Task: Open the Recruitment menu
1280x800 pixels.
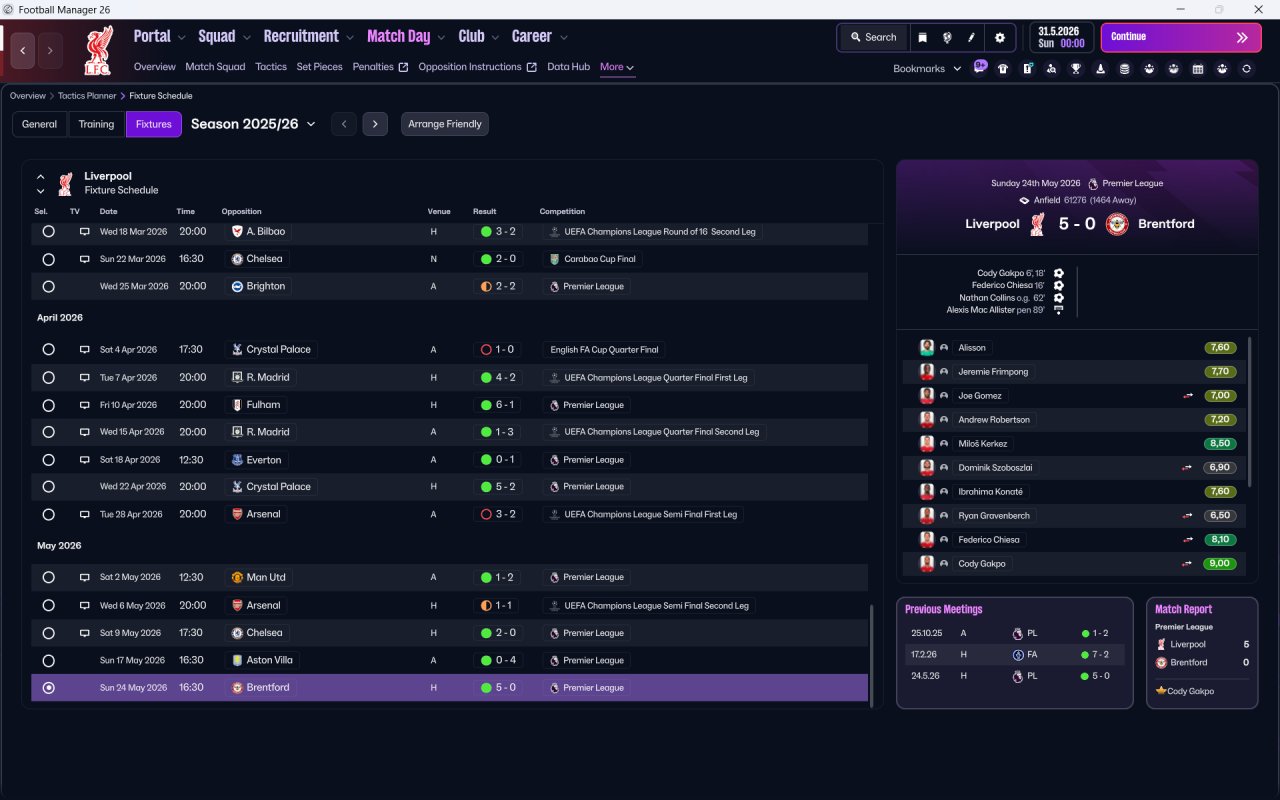Action: point(308,36)
